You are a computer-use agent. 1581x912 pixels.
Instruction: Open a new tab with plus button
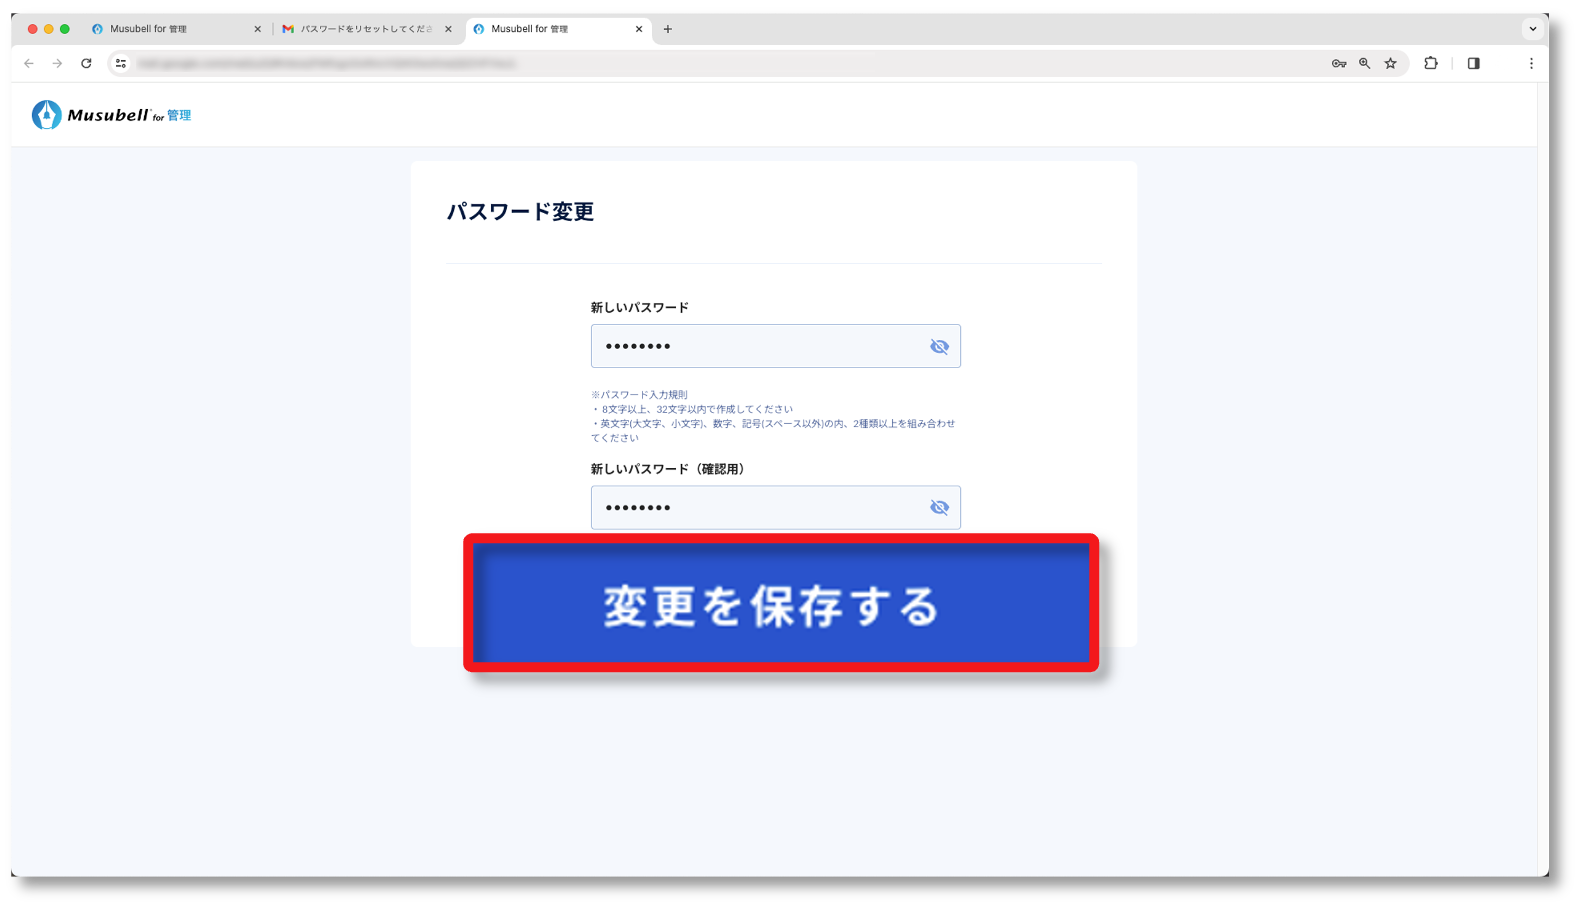point(668,29)
